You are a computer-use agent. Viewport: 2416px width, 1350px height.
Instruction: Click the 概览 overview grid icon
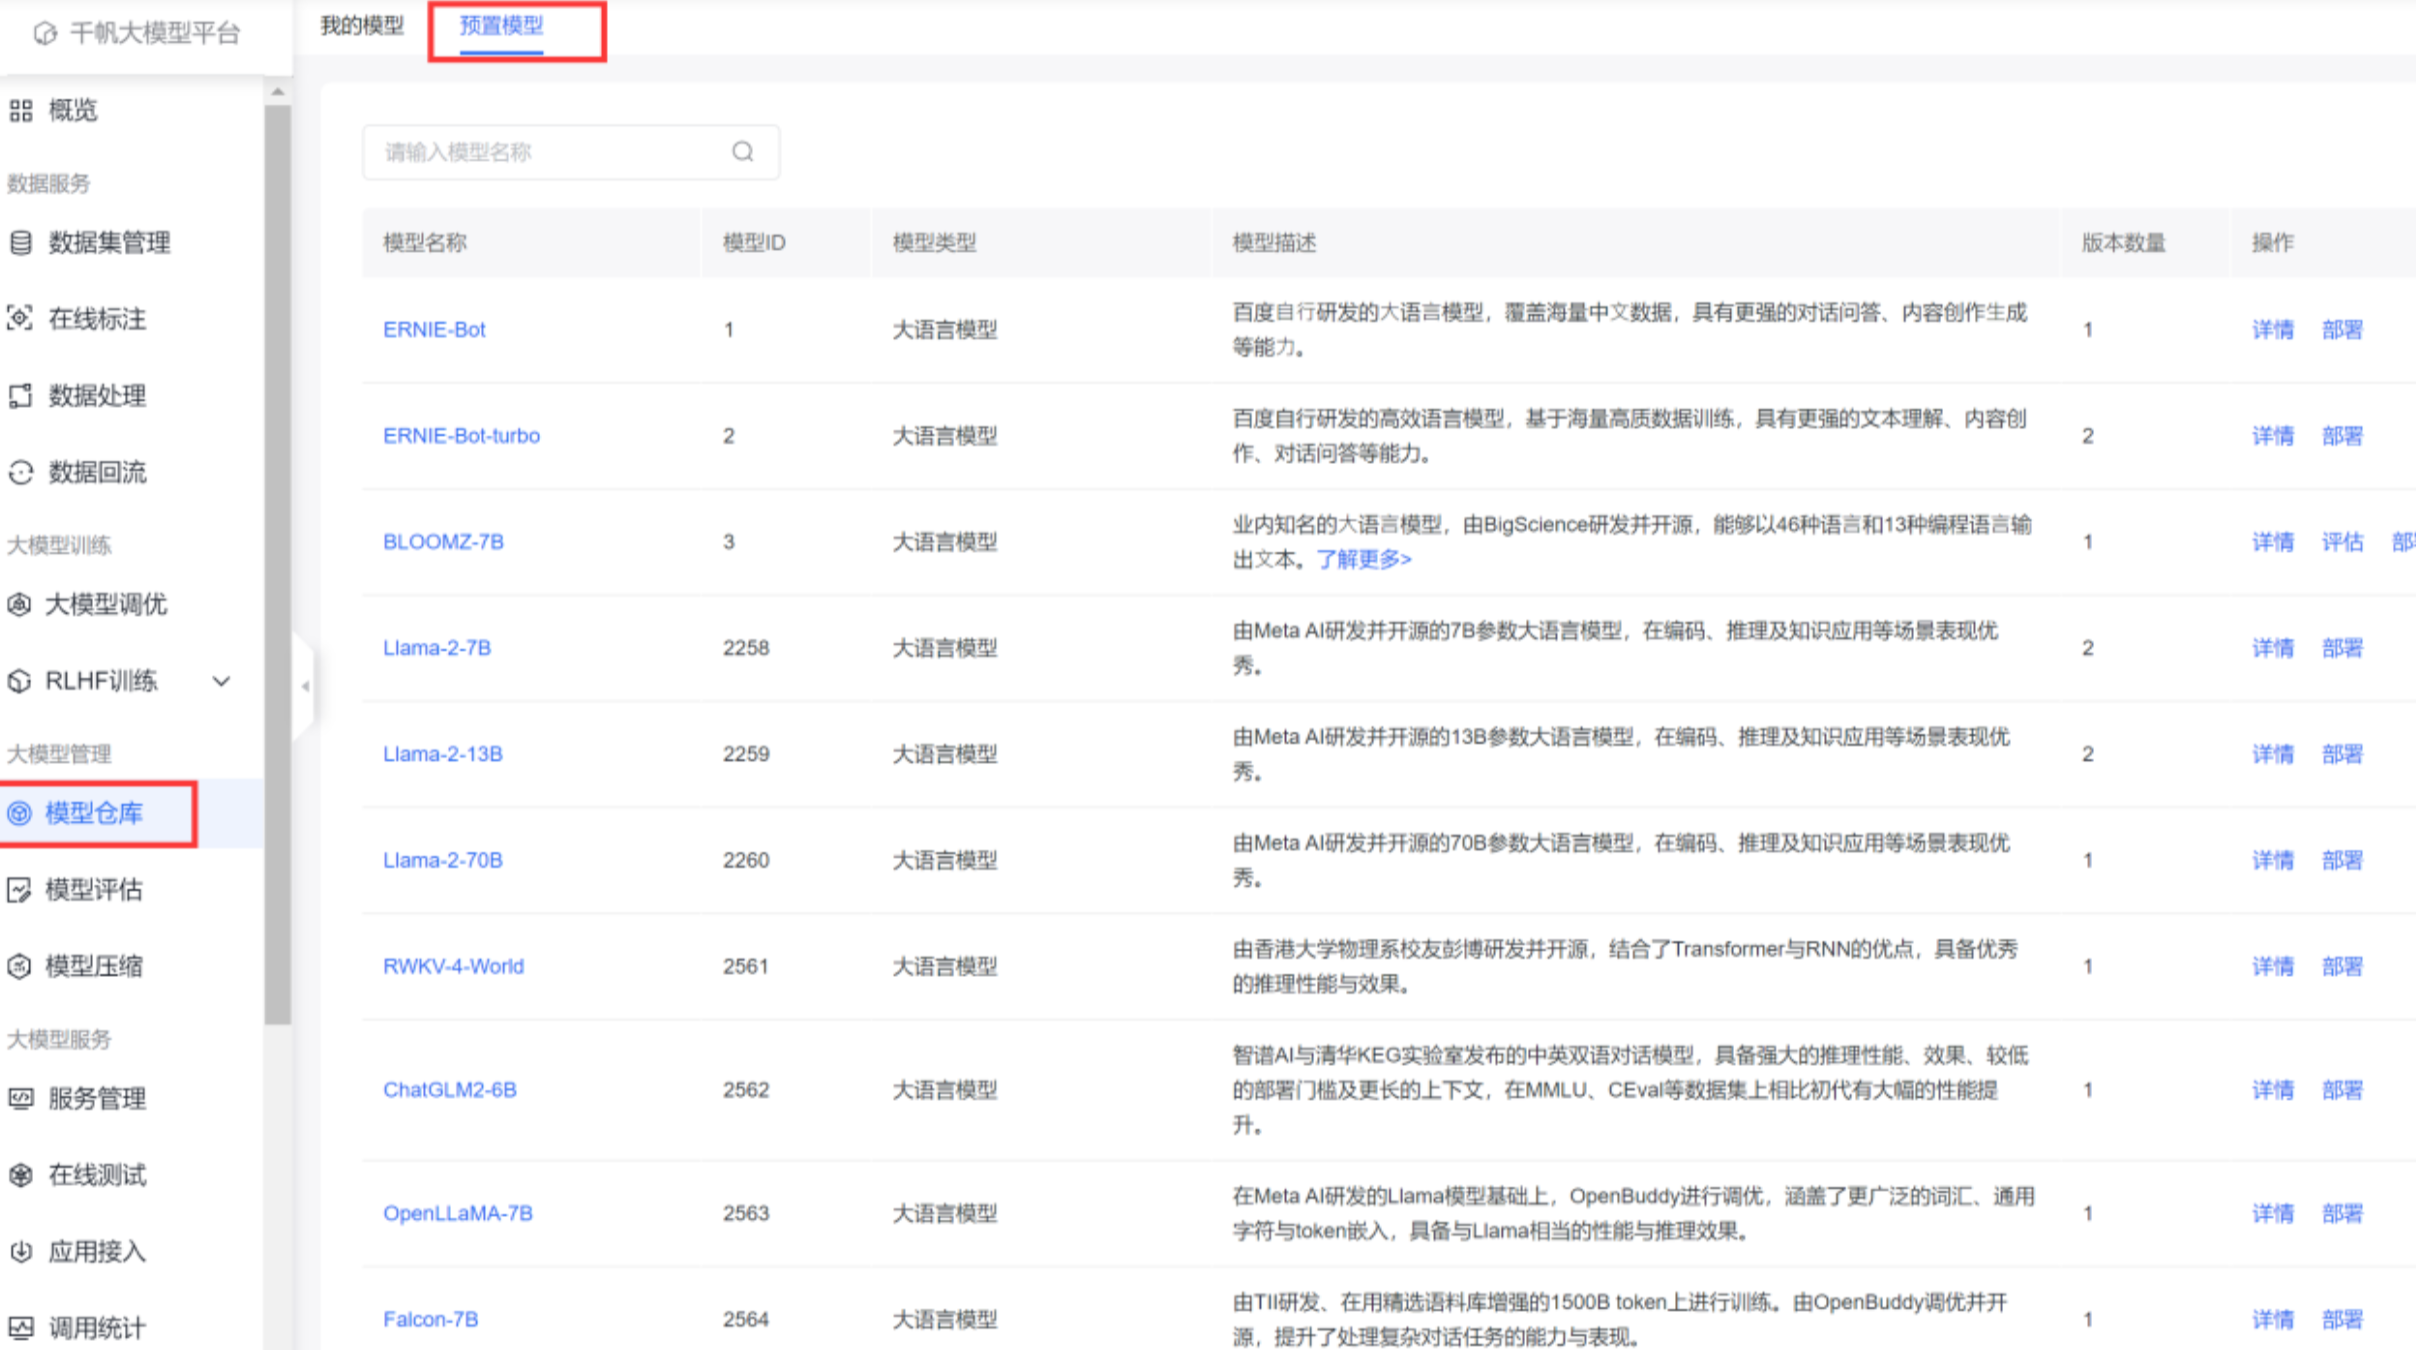point(21,110)
